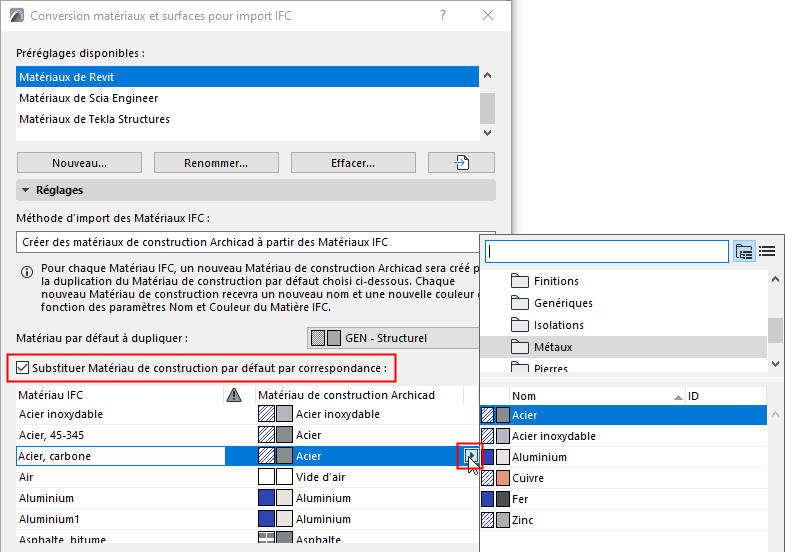
Task: Click Matériau IFC column header
Action: 120,395
